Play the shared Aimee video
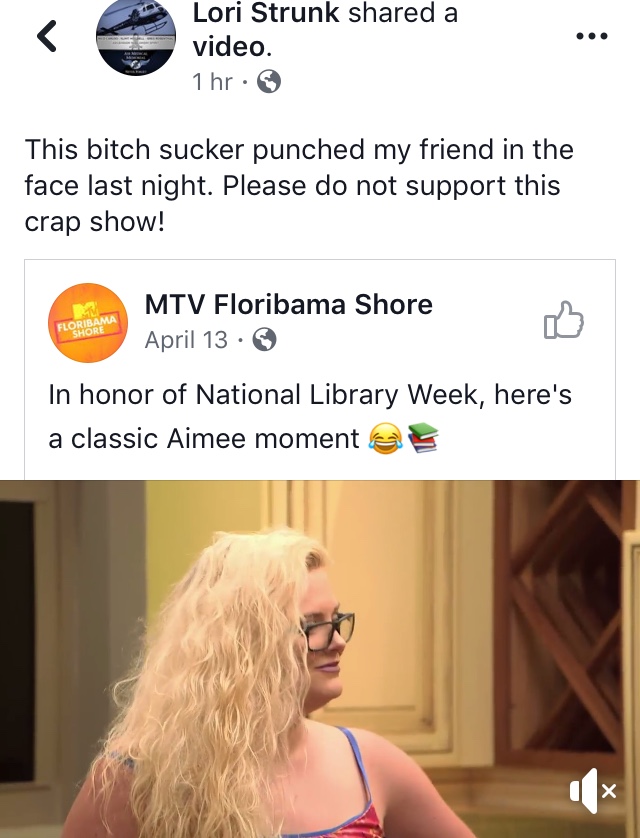640x838 pixels. [x=320, y=659]
